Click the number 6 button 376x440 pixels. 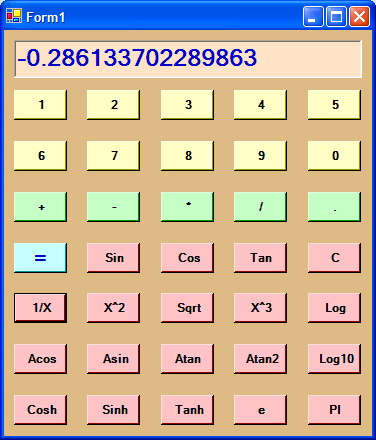tap(40, 156)
